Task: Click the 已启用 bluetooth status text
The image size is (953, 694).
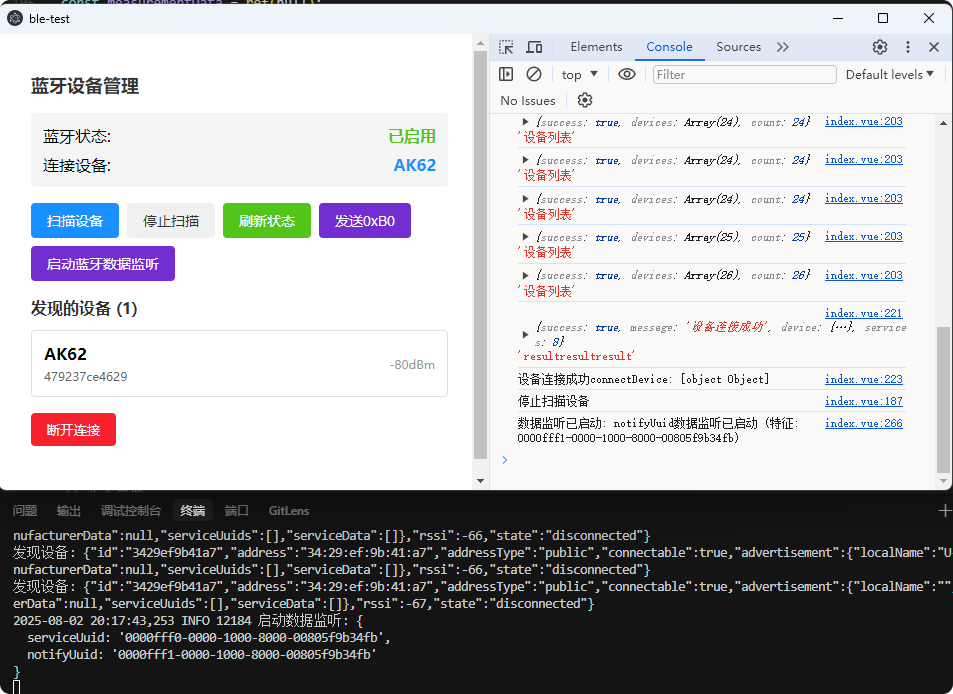Action: (x=412, y=136)
